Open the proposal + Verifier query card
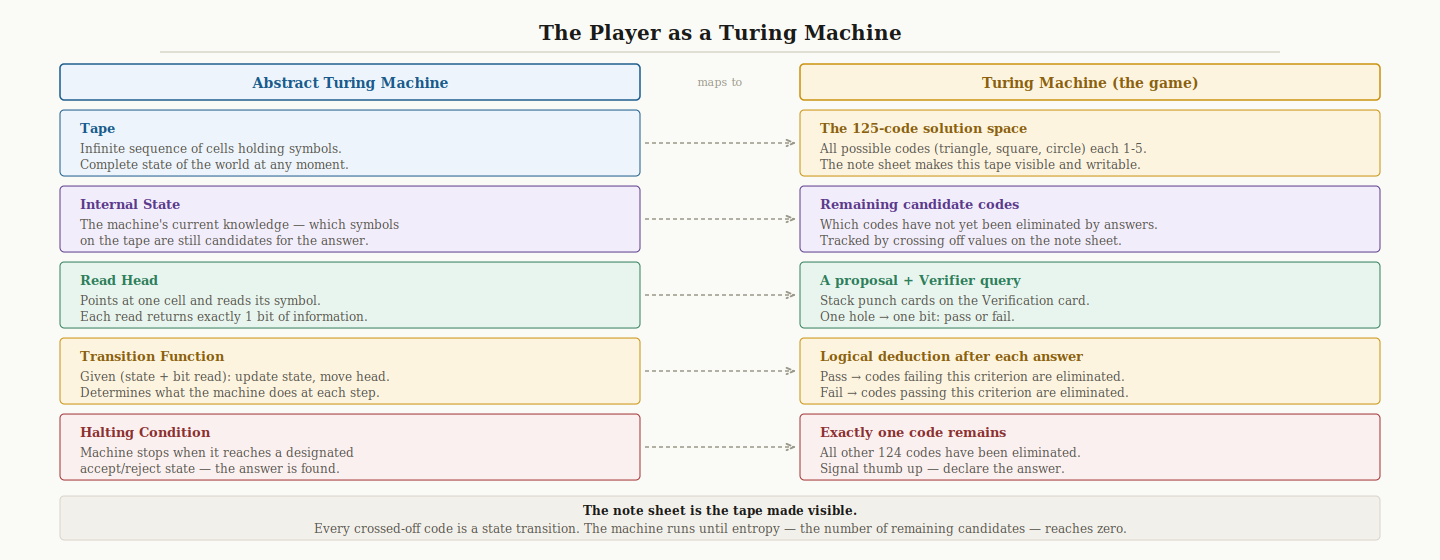This screenshot has width=1440, height=560. 1090,295
